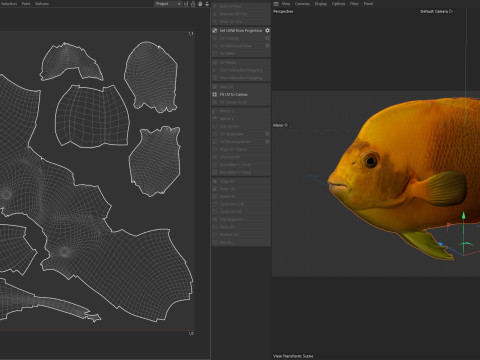Open the viewport Cameras menu
Viewport: 480px width, 360px height.
pyautogui.click(x=302, y=4)
